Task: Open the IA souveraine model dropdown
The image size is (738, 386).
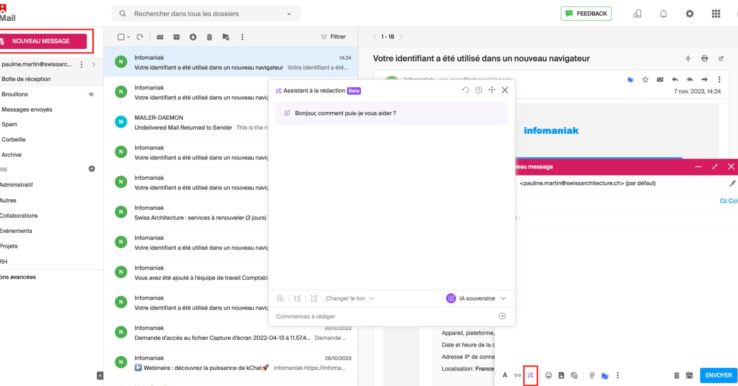Action: 476,298
